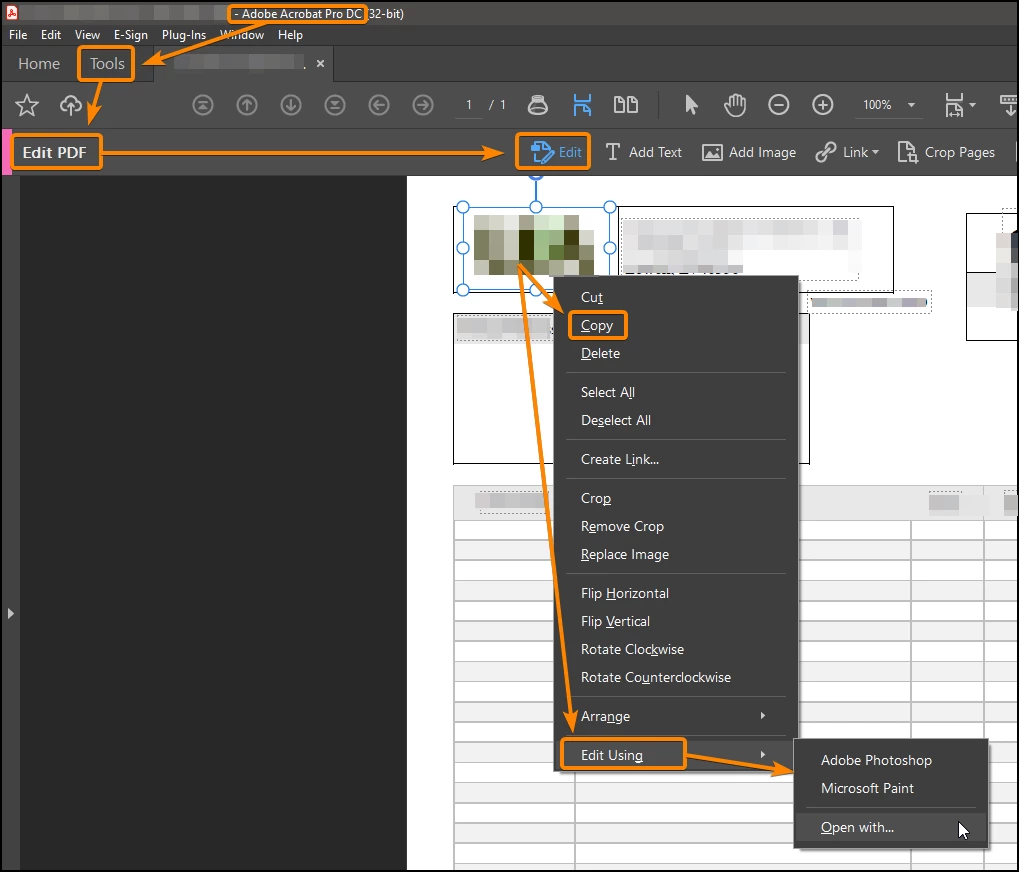Go to last page icon
This screenshot has width=1019, height=872.
coord(335,105)
